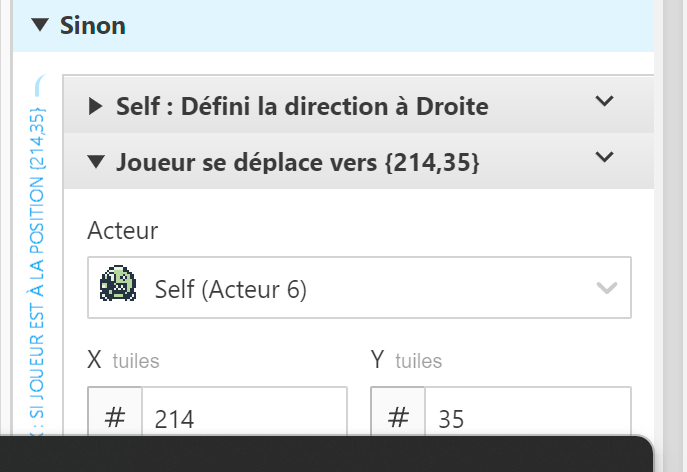Open chevron menu for Défini la direction event
Screen dimensions: 687x472
tap(603, 101)
